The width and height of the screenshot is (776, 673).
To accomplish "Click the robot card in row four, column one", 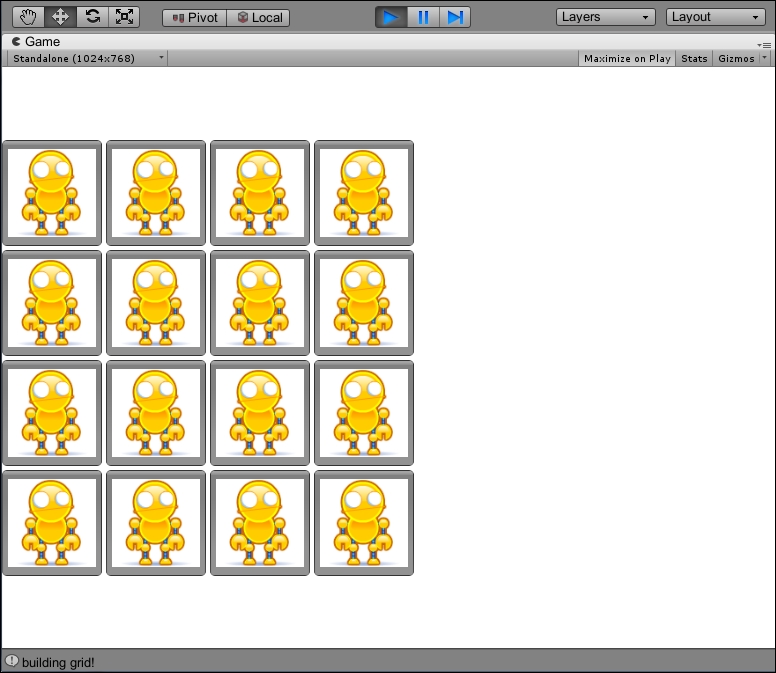I will (52, 523).
